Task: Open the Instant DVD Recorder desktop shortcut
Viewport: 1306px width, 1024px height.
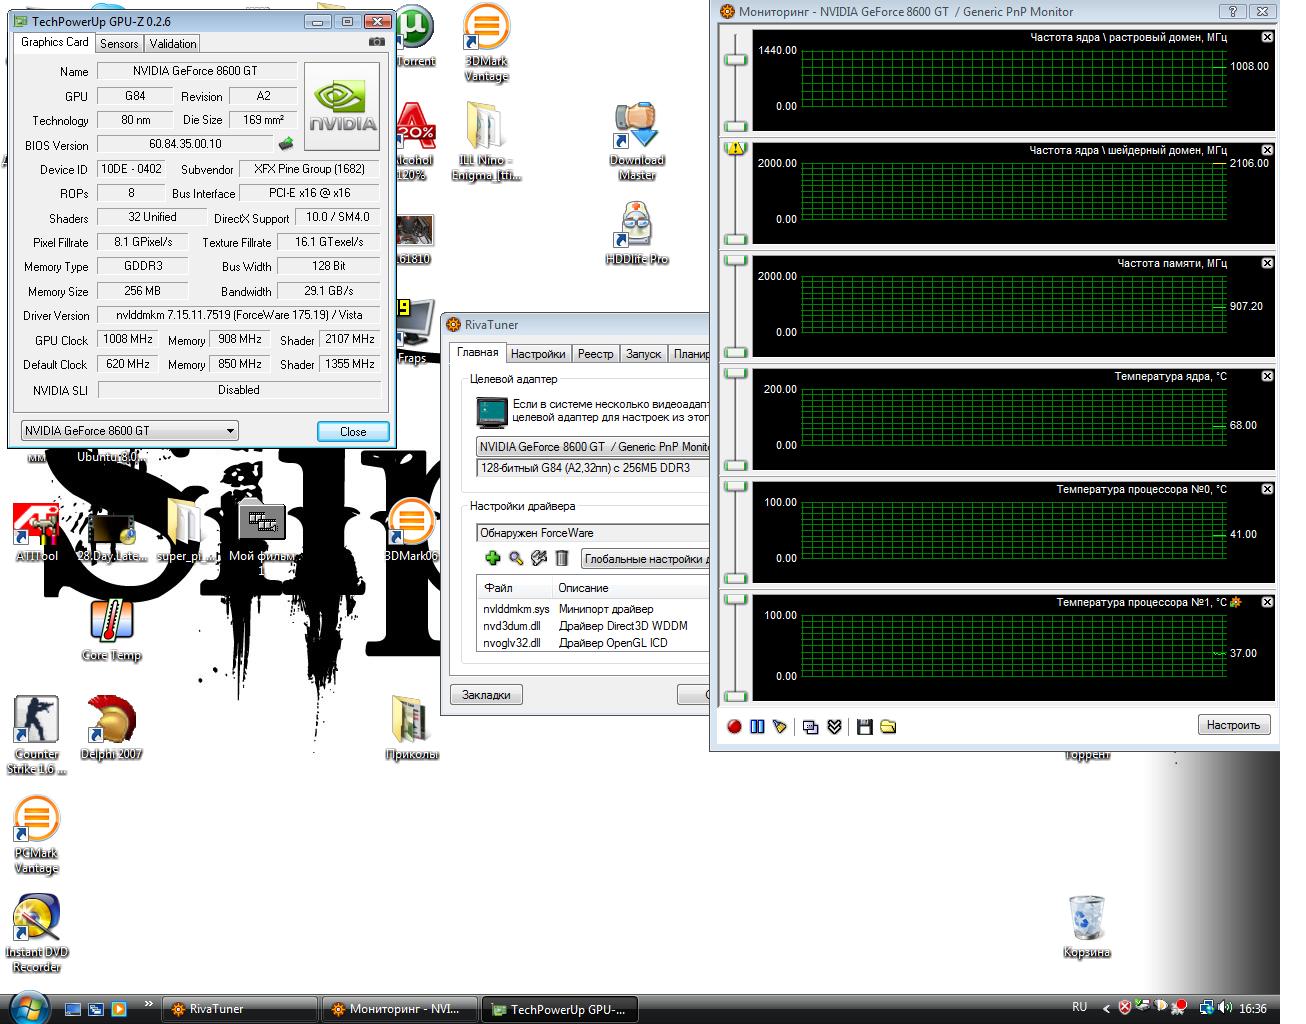Action: click(37, 933)
